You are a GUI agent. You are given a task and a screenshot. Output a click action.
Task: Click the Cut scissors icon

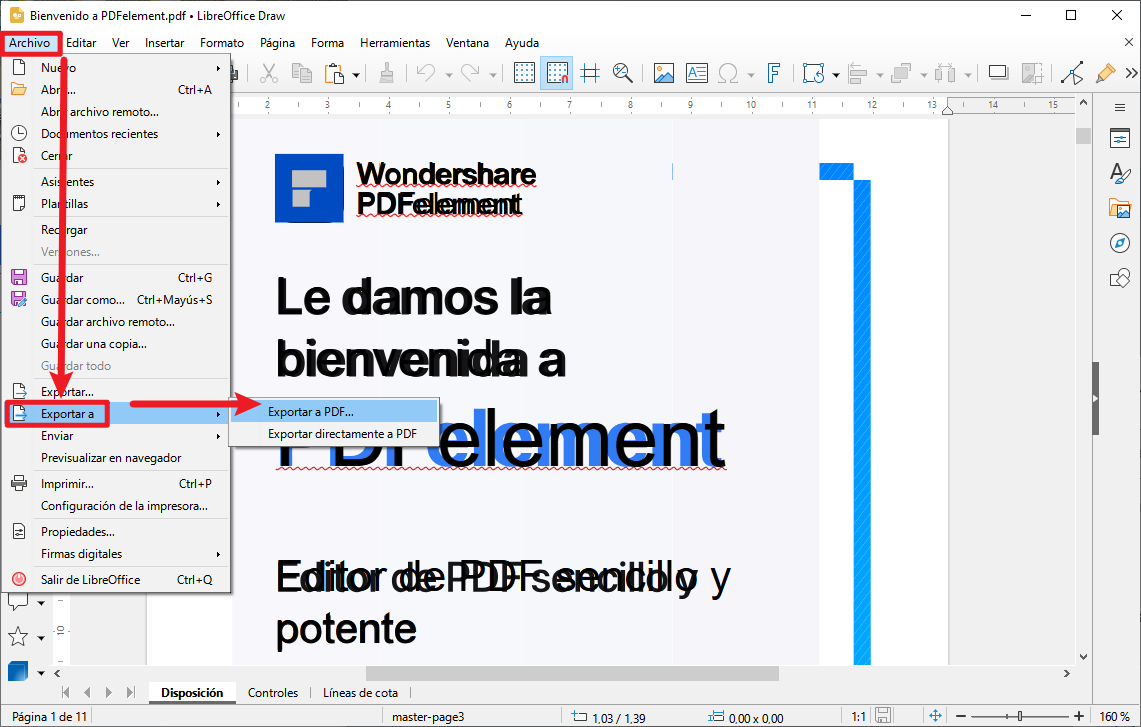[269, 73]
